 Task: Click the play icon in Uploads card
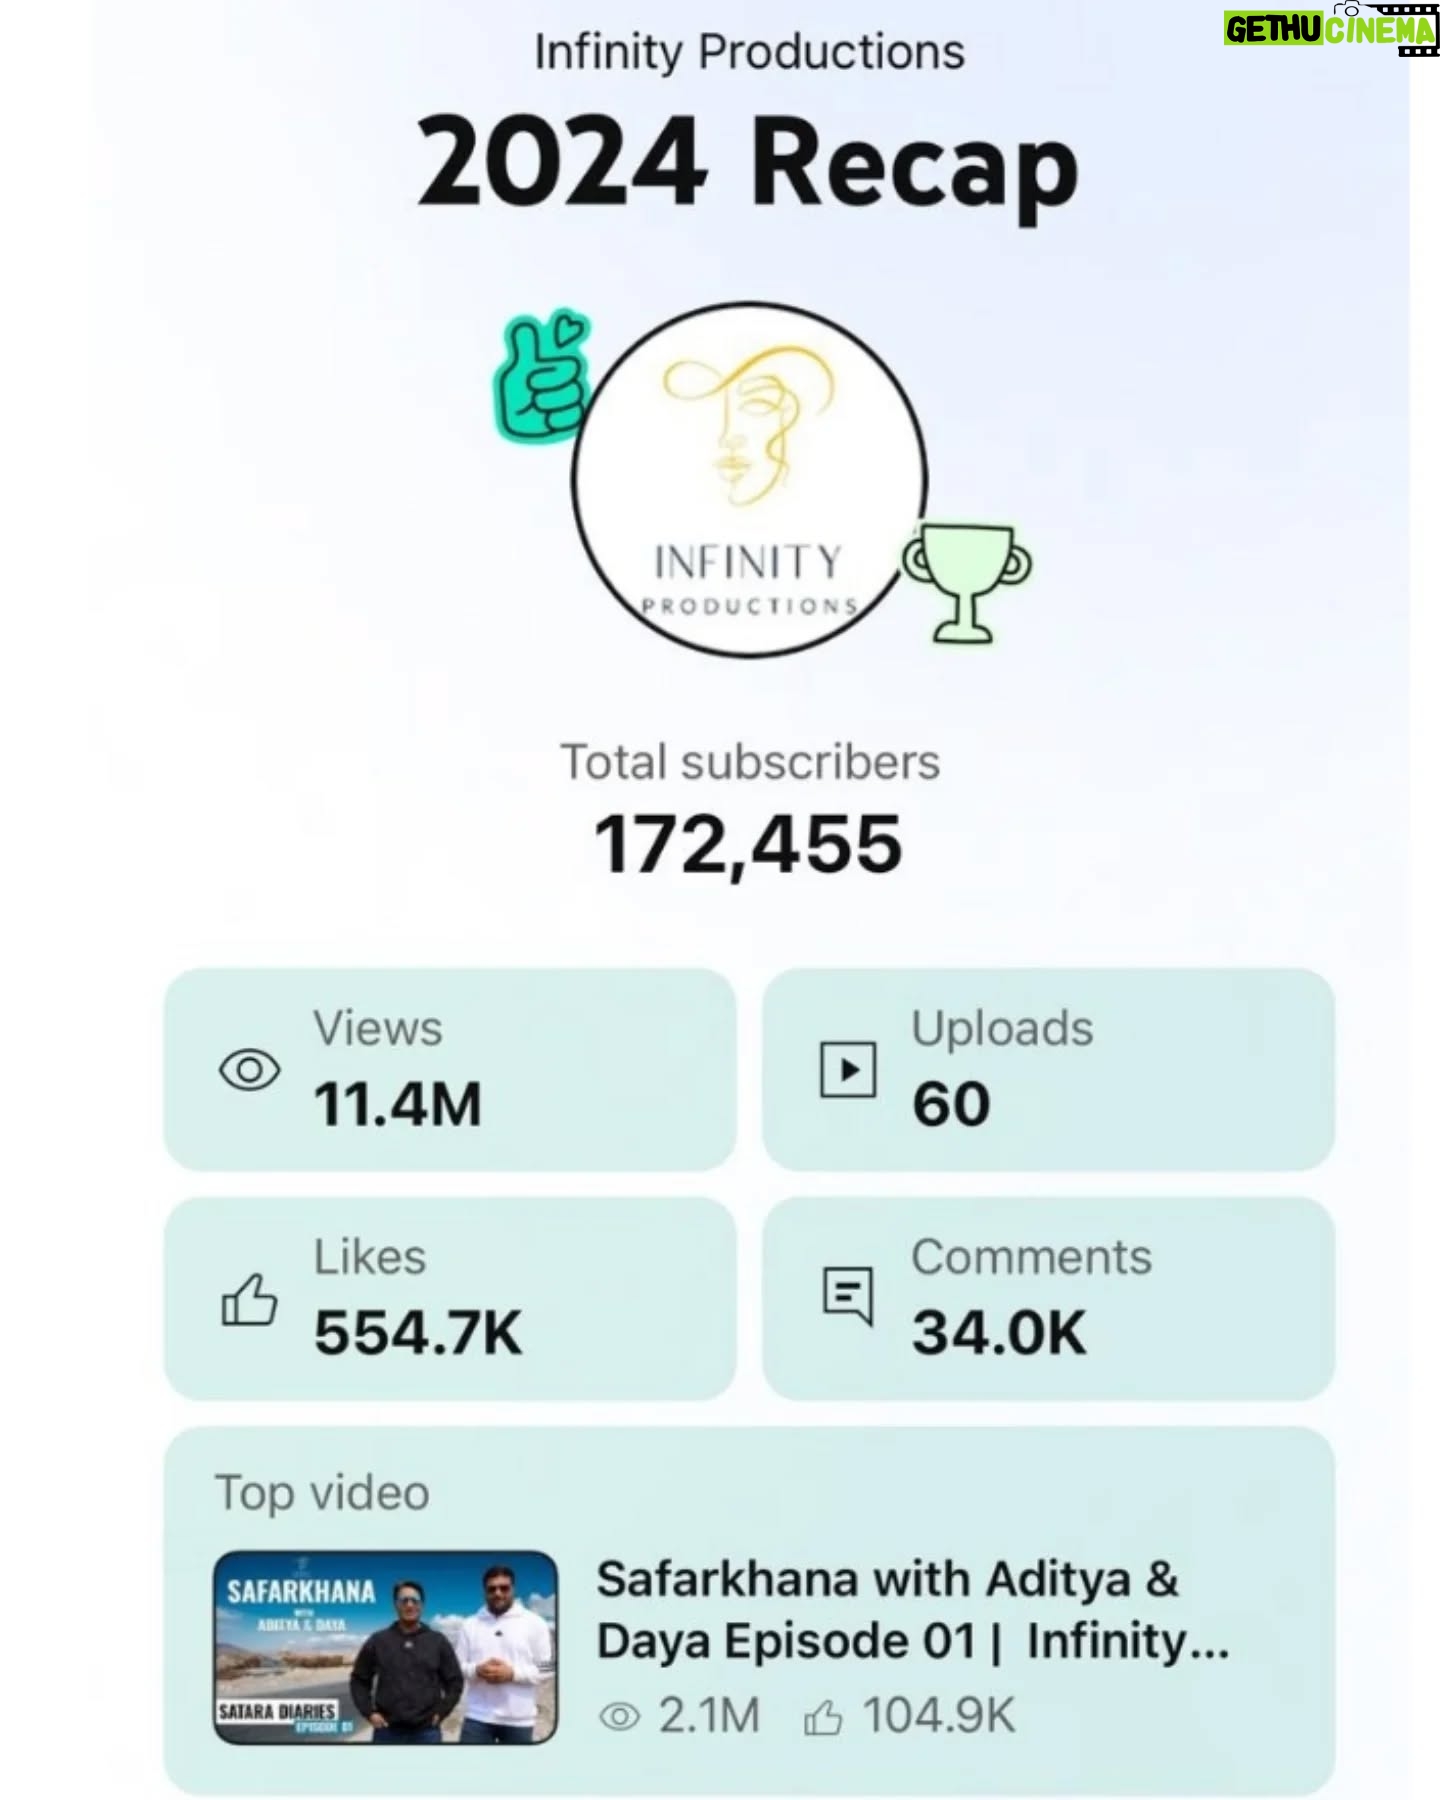[x=848, y=1069]
